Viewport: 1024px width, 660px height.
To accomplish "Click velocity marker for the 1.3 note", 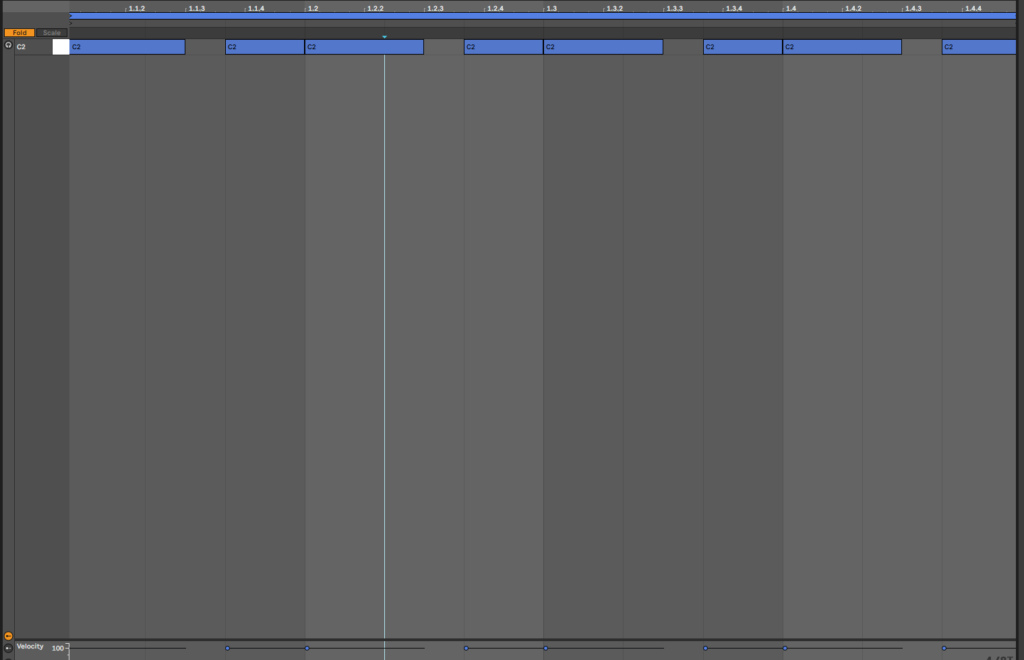I will coord(546,648).
